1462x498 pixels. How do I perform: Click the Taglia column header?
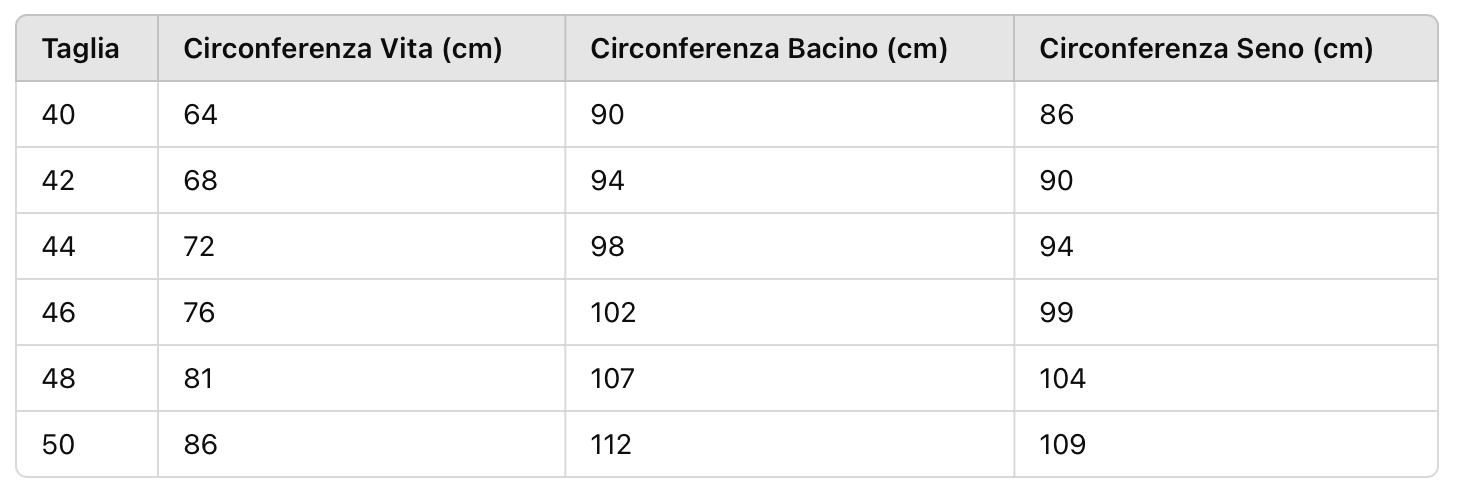pos(81,48)
